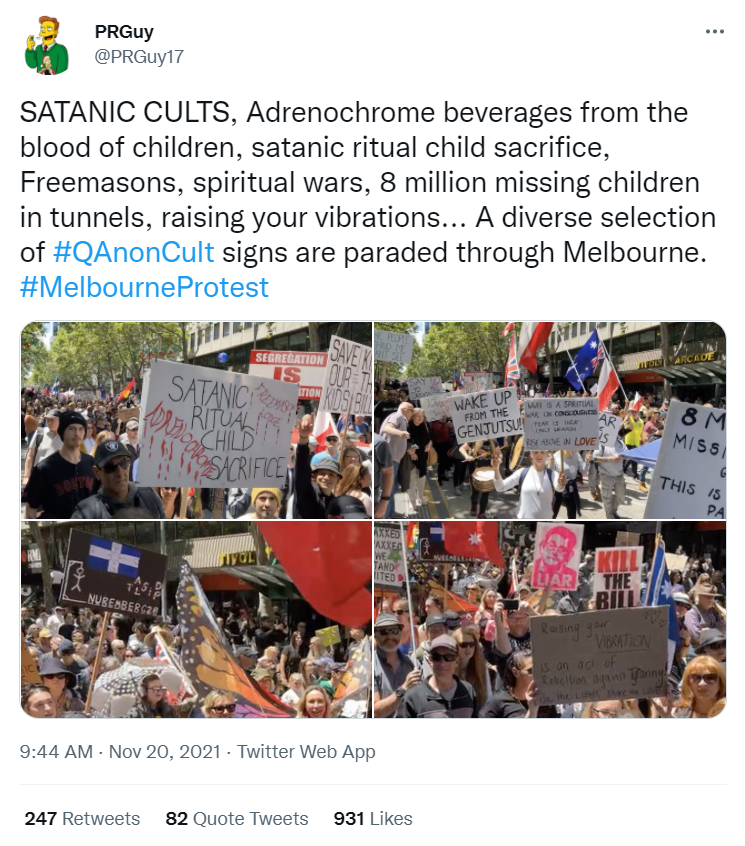
Task: Open the Nuremberg flag crowd photo
Action: tap(196, 619)
